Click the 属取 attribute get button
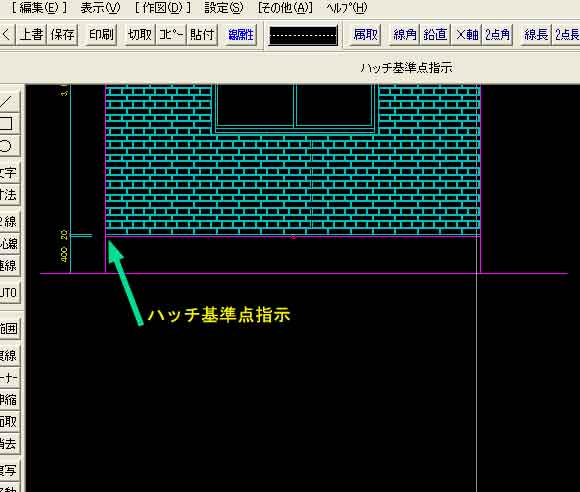This screenshot has width=580, height=492. pyautogui.click(x=365, y=35)
